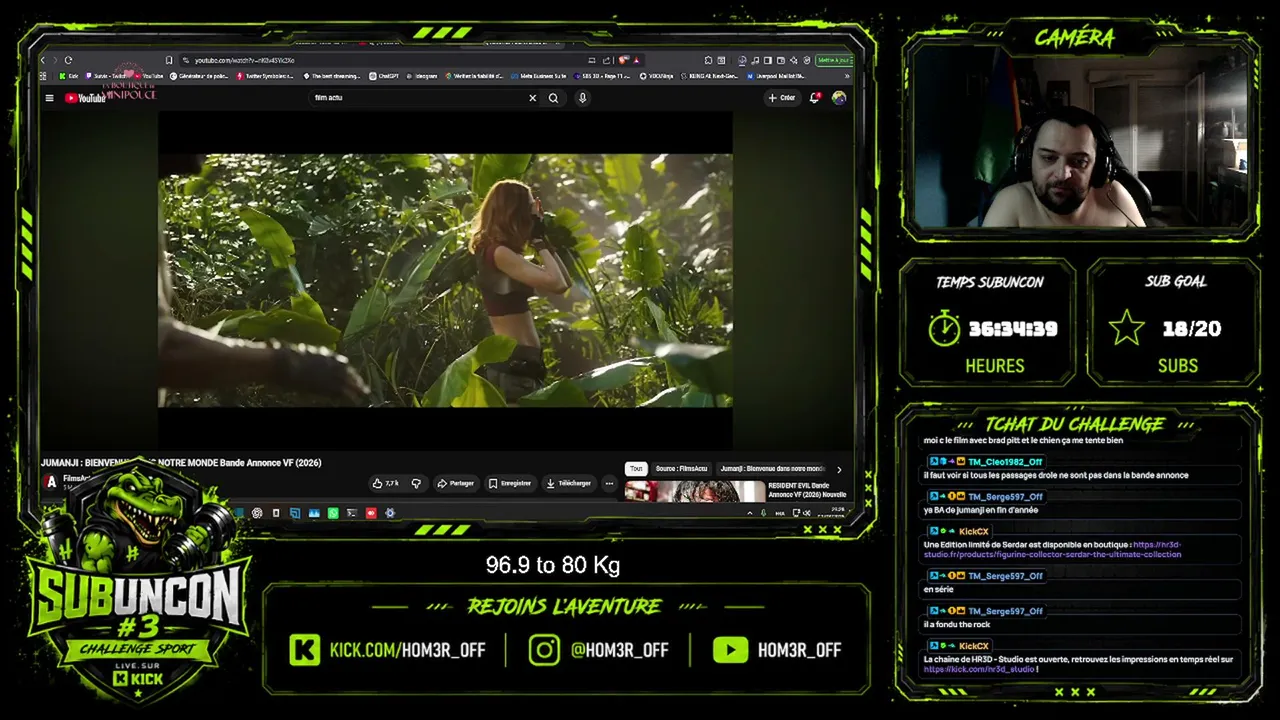
Task: Open "The best streaming" bookmark
Action: (331, 76)
